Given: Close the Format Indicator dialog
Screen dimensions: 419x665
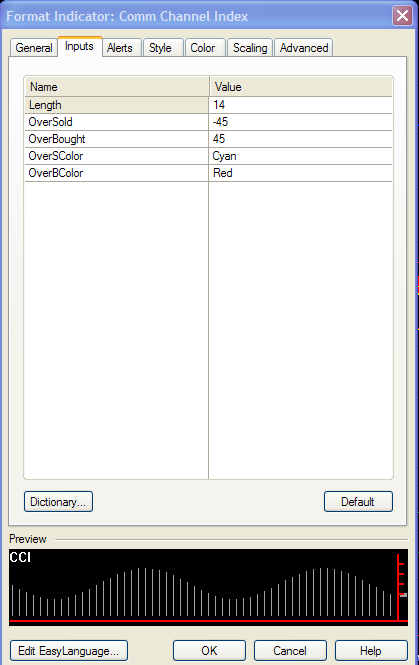Looking at the screenshot, I should click(402, 16).
